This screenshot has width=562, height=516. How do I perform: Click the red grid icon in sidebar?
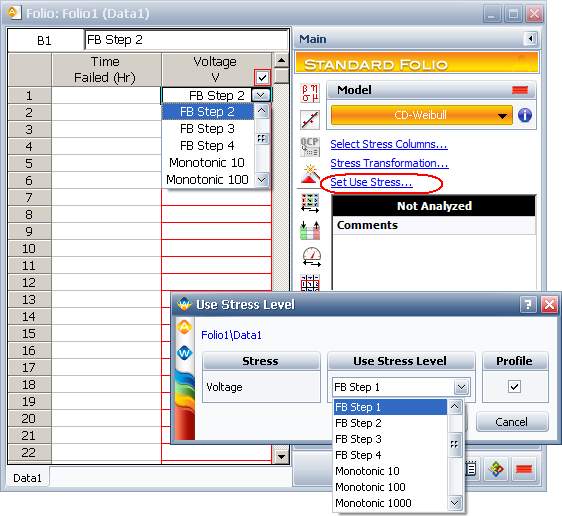(310, 283)
